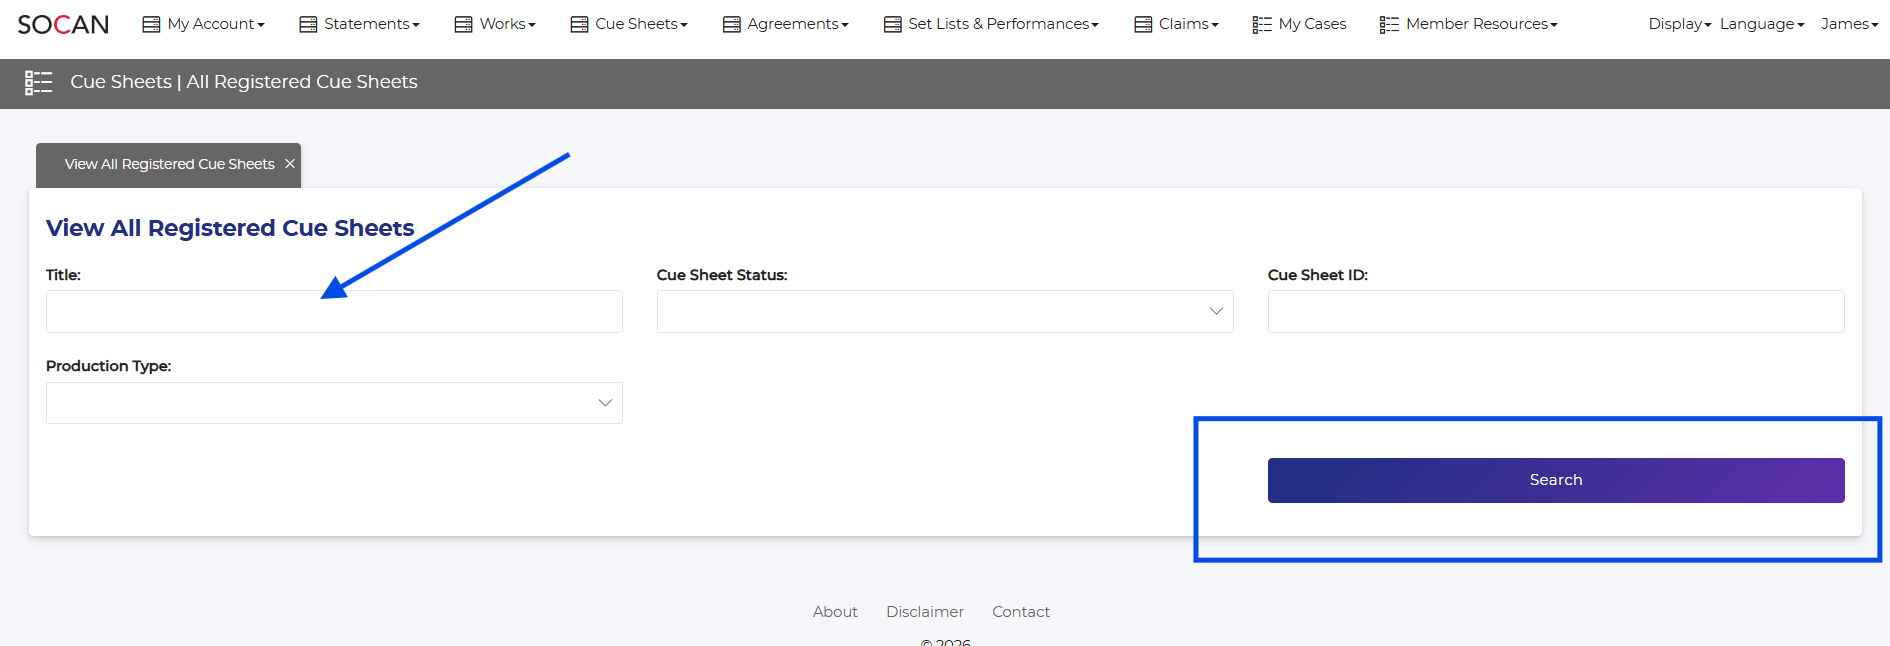Click the Statements menu icon
Viewport: 1890px width, 646px height.
coord(308,24)
